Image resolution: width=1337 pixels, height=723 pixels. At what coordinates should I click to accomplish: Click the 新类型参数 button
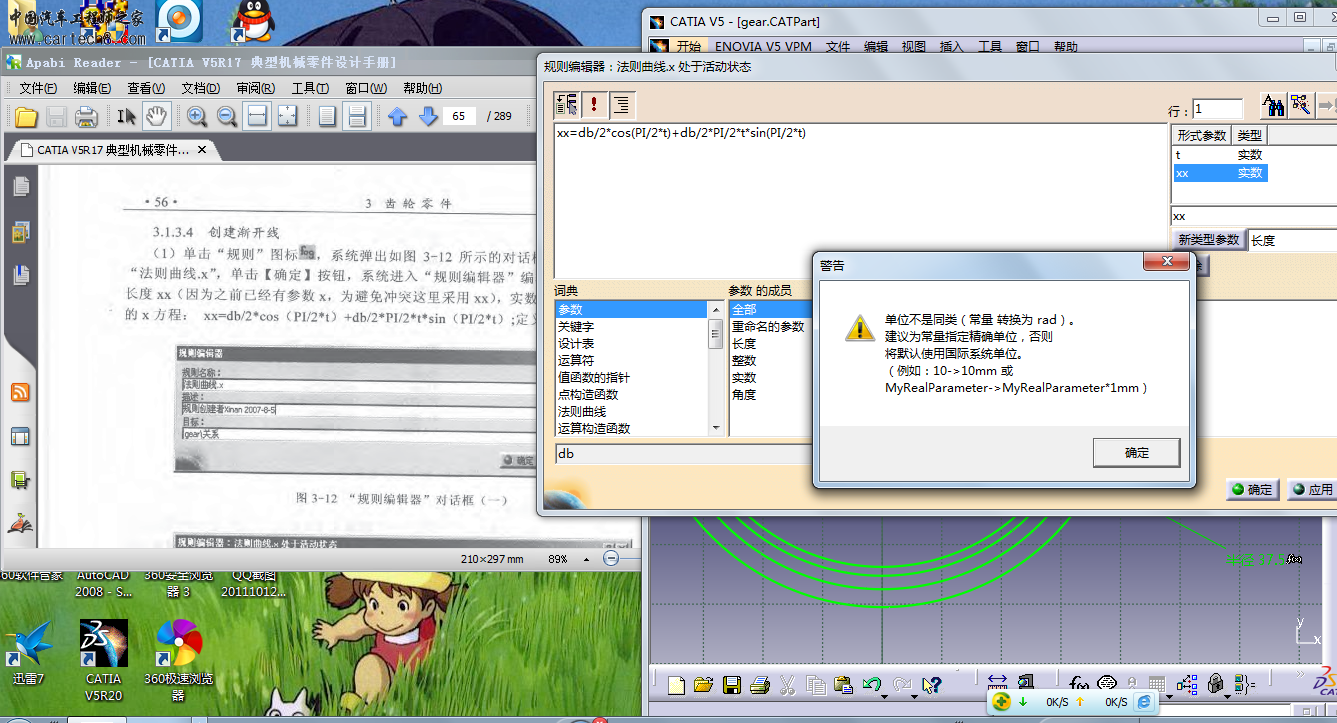pyautogui.click(x=1208, y=240)
